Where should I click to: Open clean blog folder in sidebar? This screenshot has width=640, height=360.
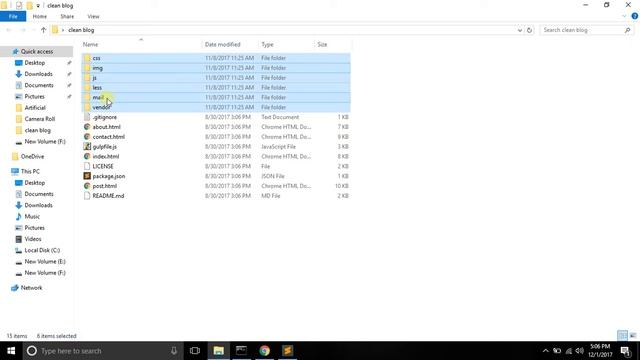[x=38, y=130]
